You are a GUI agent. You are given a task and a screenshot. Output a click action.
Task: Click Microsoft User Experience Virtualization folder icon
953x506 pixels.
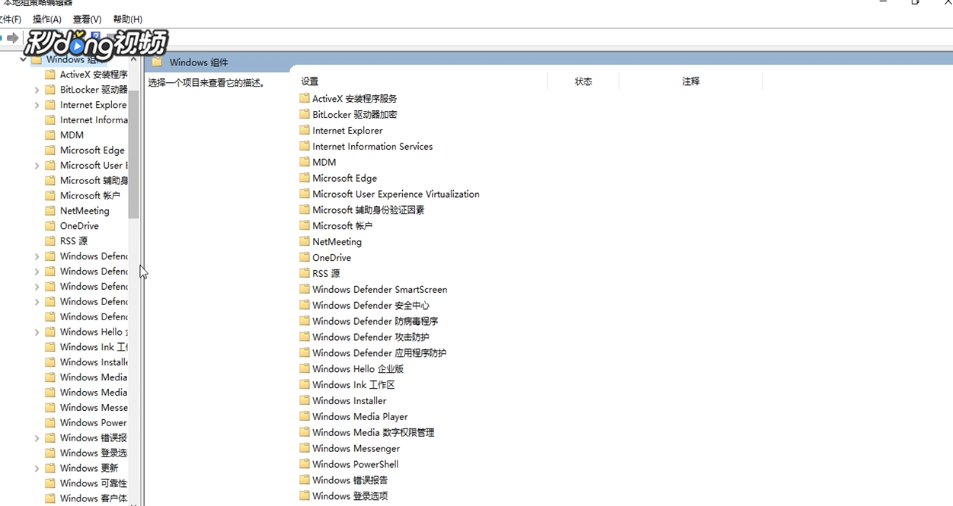304,193
